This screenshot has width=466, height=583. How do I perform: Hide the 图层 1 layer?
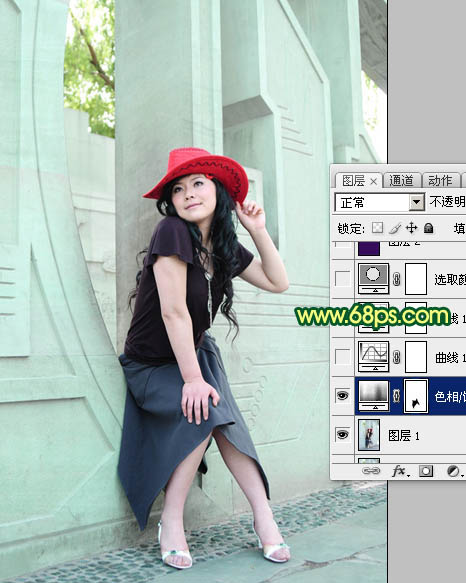tap(342, 434)
